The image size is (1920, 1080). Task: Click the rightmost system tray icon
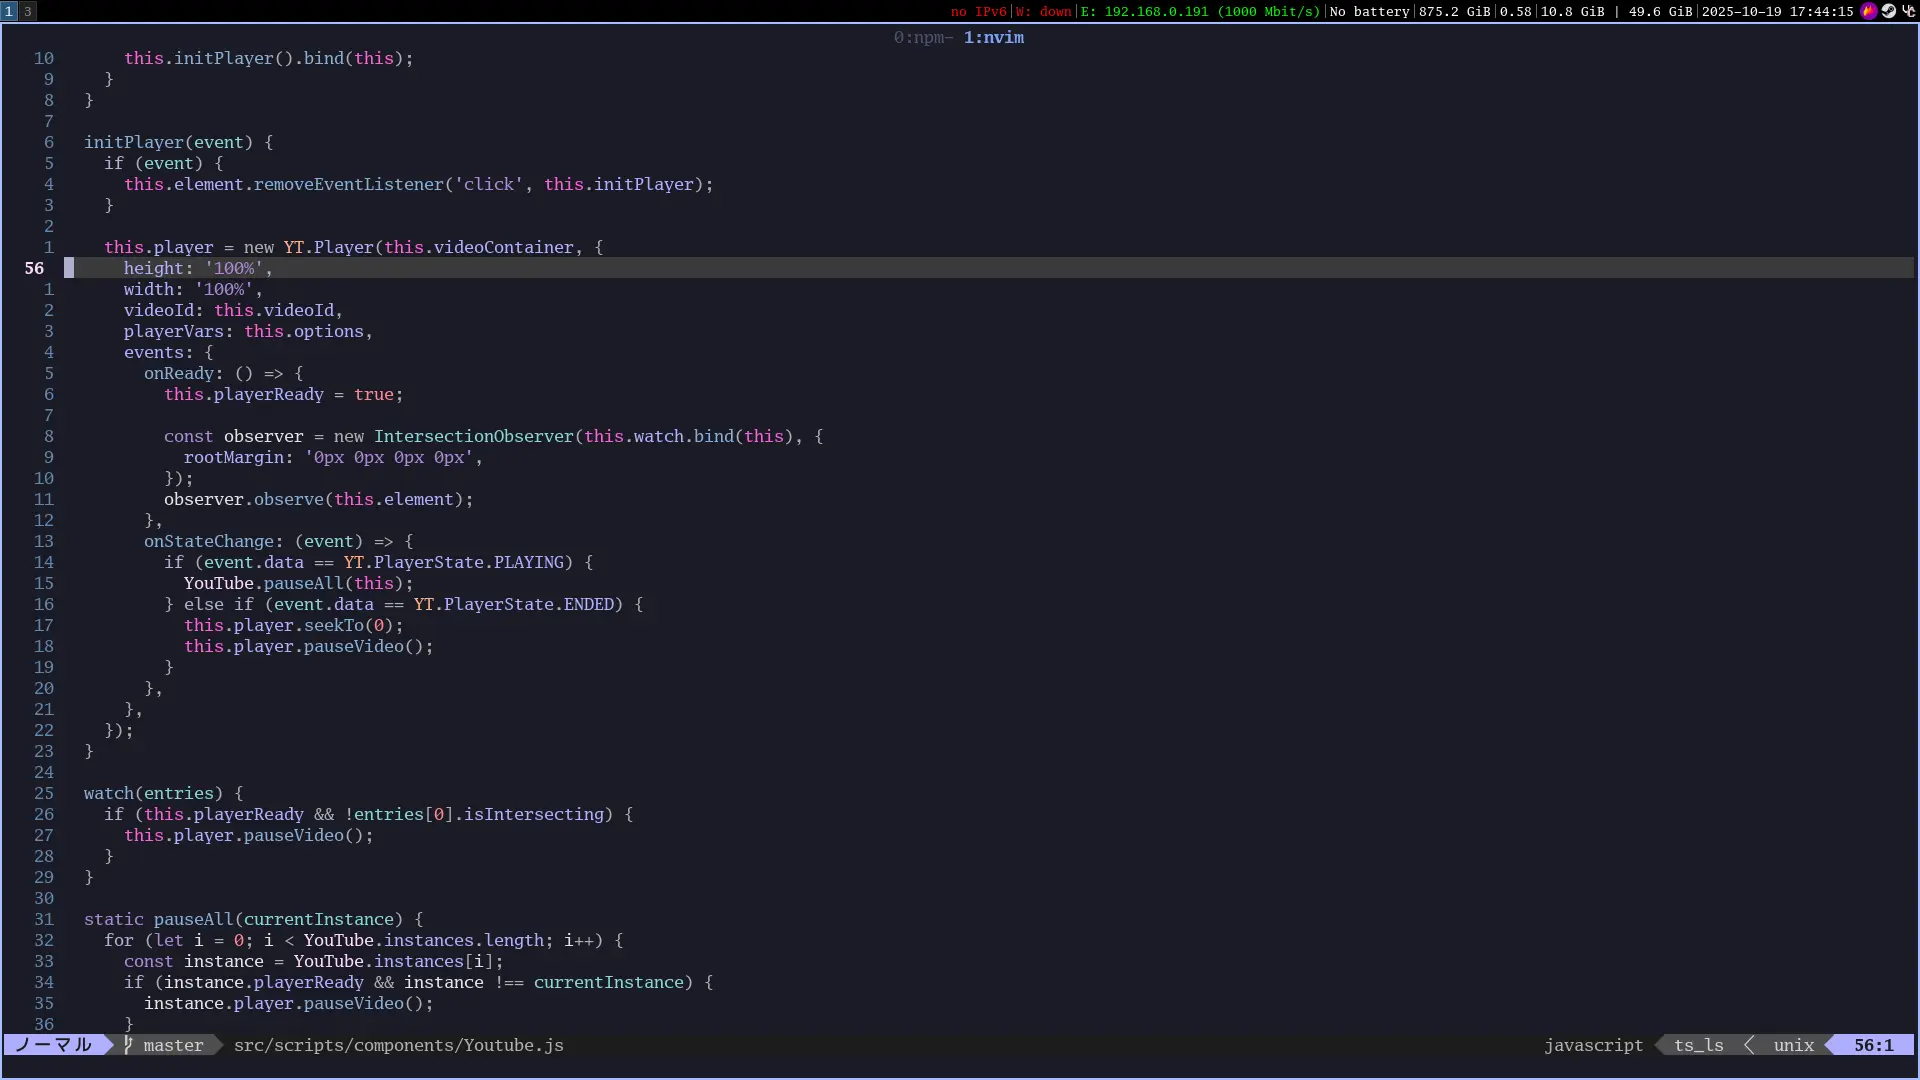click(1908, 11)
